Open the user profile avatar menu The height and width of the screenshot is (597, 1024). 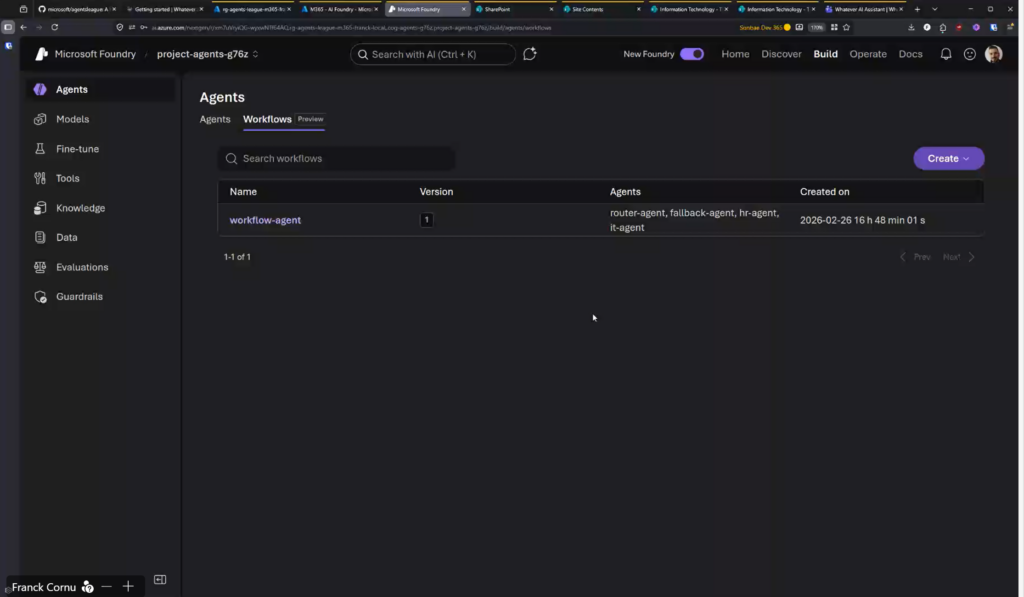[993, 54]
